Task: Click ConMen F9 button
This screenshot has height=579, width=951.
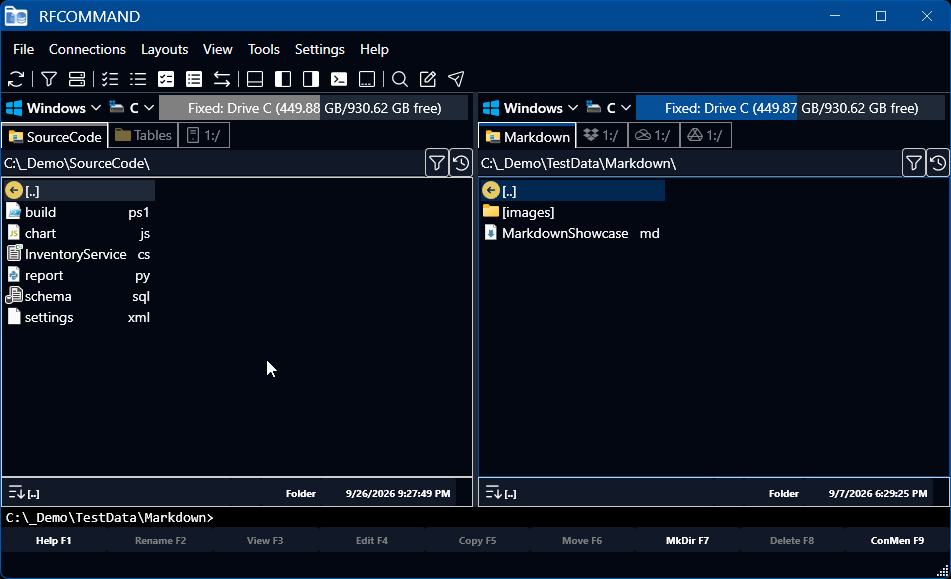Action: (897, 540)
